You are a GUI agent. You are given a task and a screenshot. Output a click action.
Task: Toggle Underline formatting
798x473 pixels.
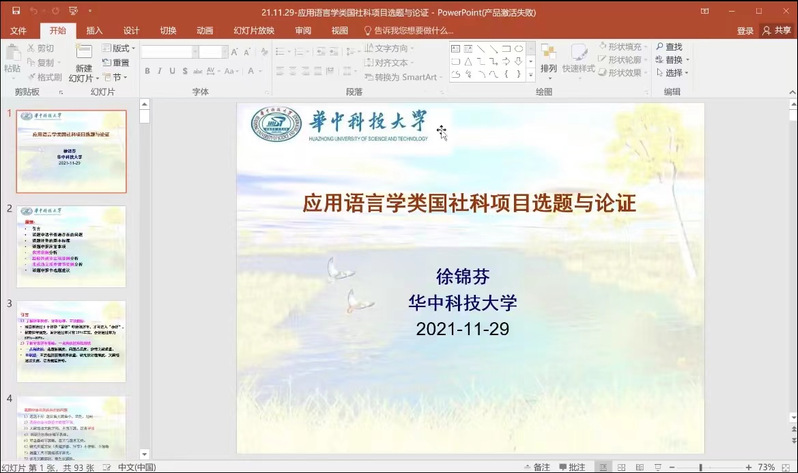tap(172, 71)
